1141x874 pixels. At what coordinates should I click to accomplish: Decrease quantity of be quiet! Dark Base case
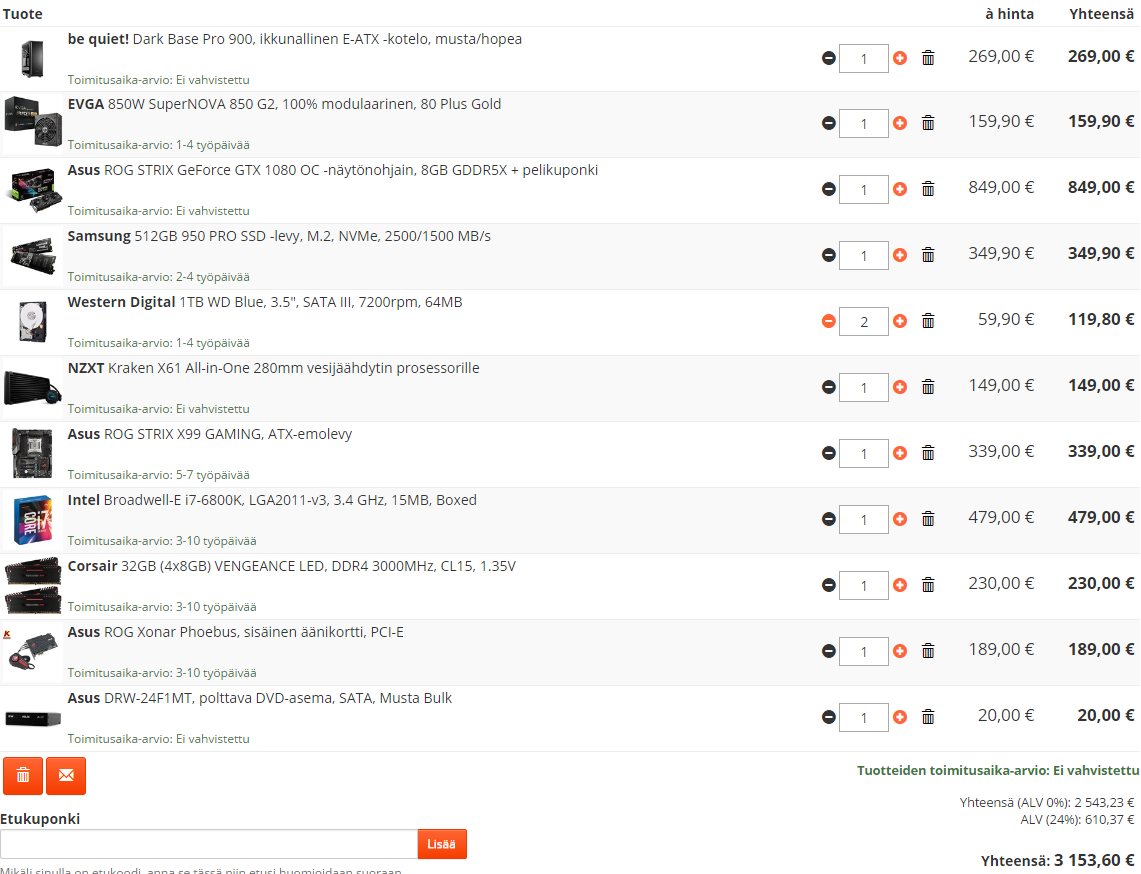[828, 58]
